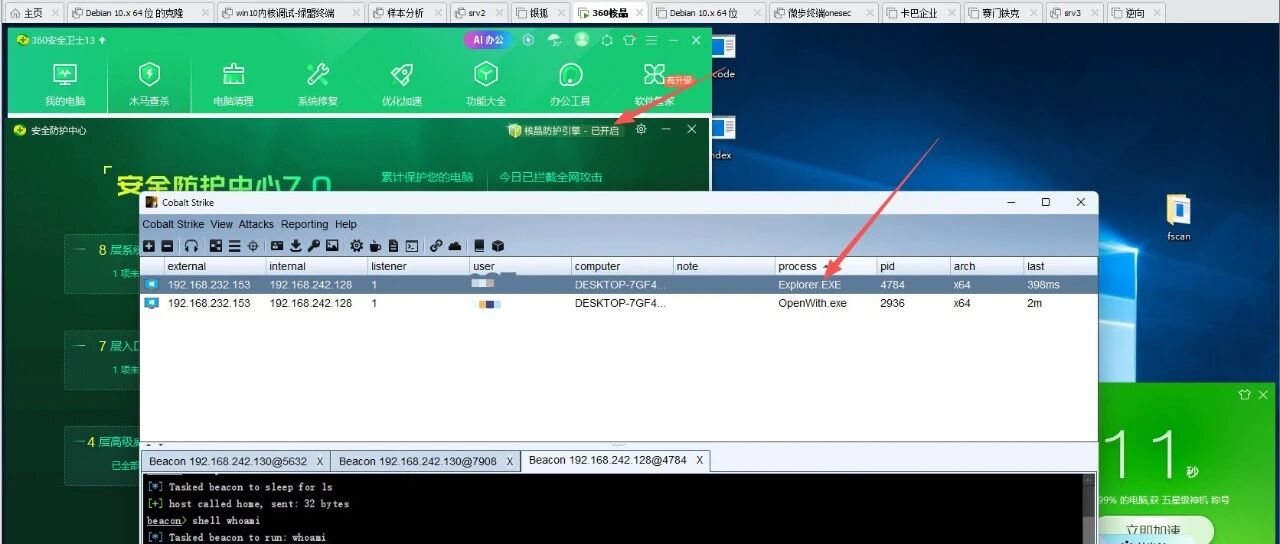Click the Cobalt Strike new connection plus icon
The height and width of the screenshot is (544, 1280).
click(x=149, y=246)
